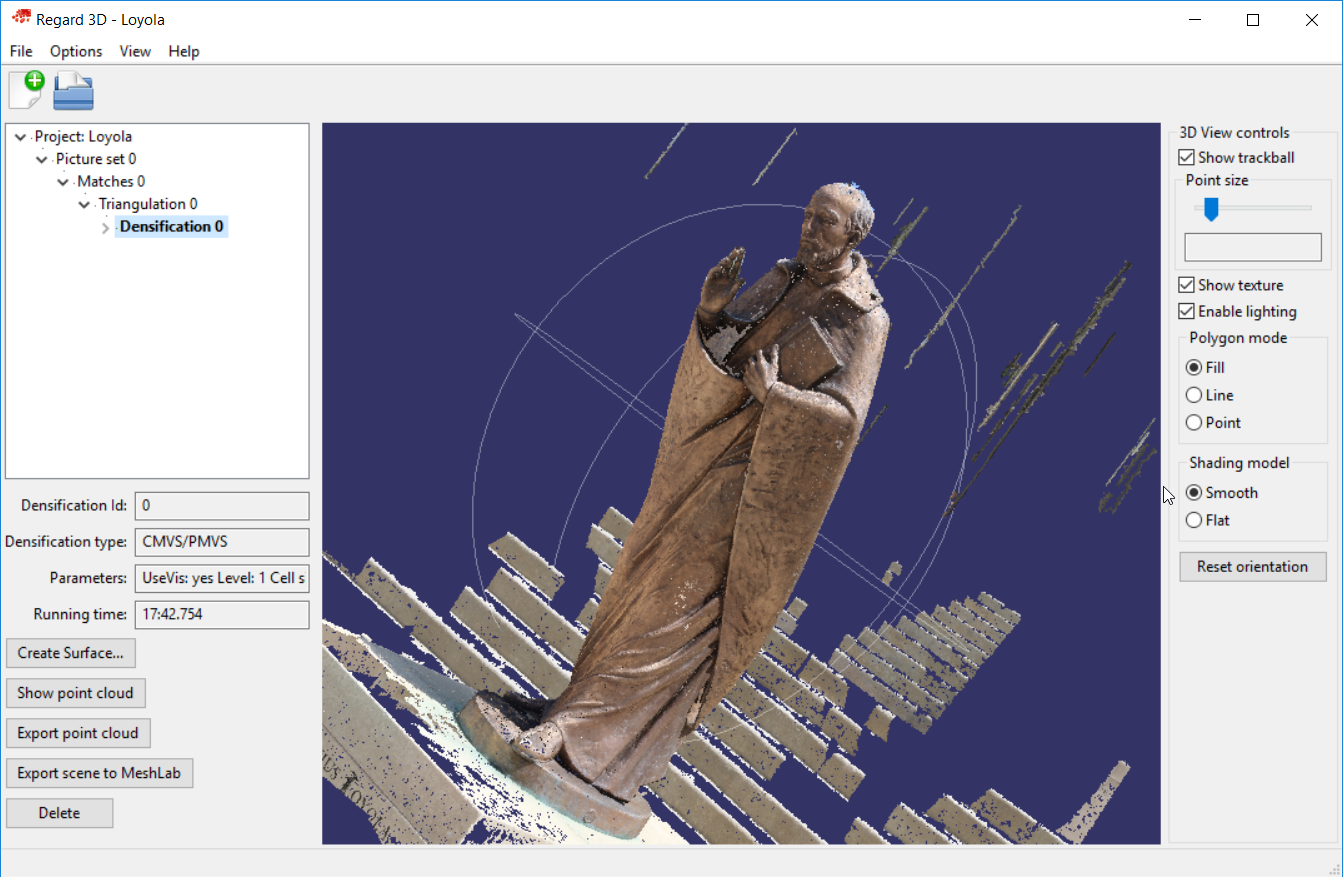Click the Open Project folder icon
Screen dimensions: 1343x877
coord(74,91)
